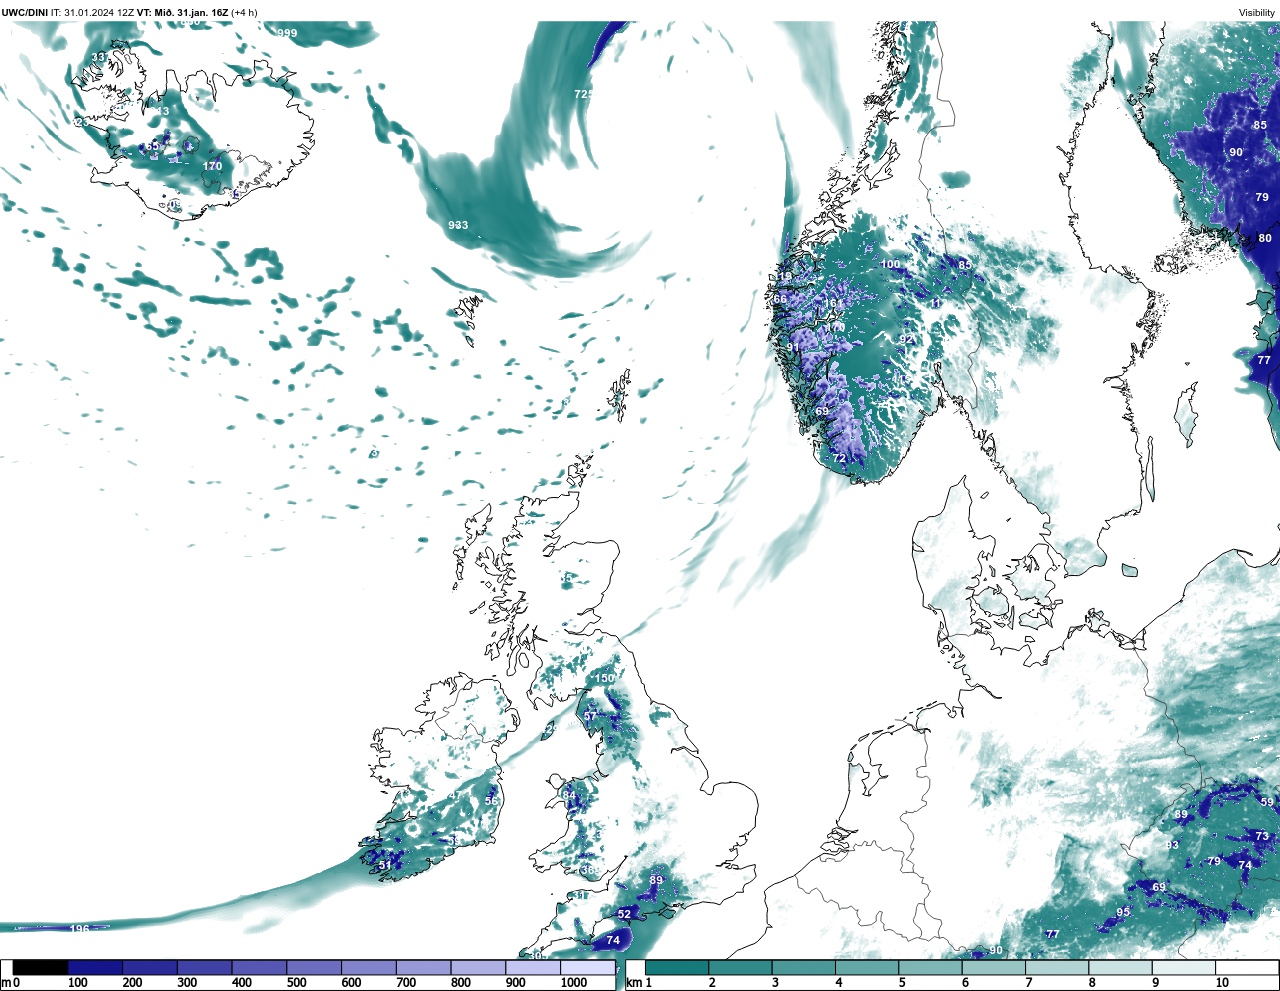This screenshot has height=991, width=1280.
Task: Select the '31.01.2024 12Z' initialization time text
Action: pos(100,12)
